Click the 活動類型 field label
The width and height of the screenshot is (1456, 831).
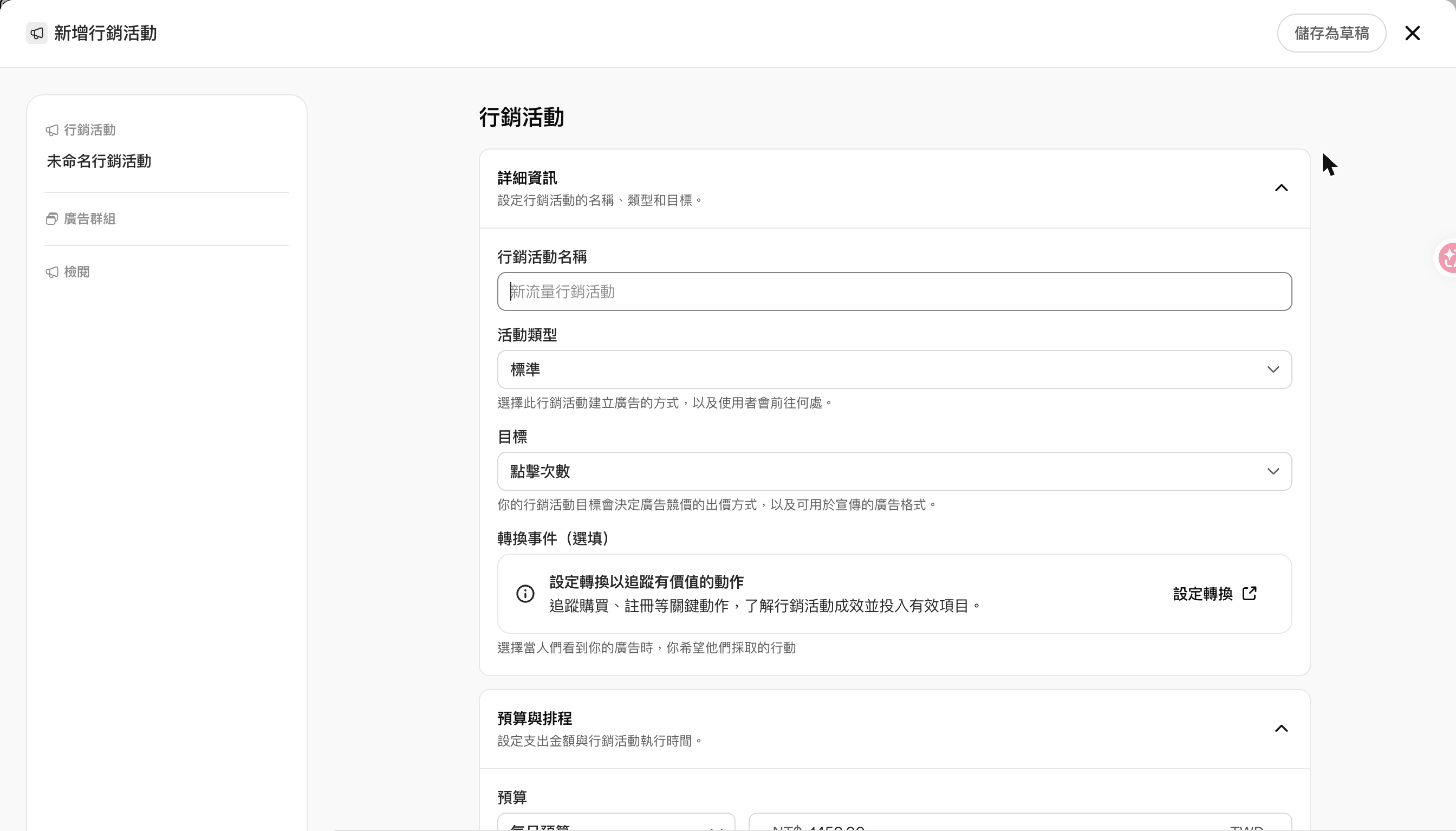(x=527, y=335)
